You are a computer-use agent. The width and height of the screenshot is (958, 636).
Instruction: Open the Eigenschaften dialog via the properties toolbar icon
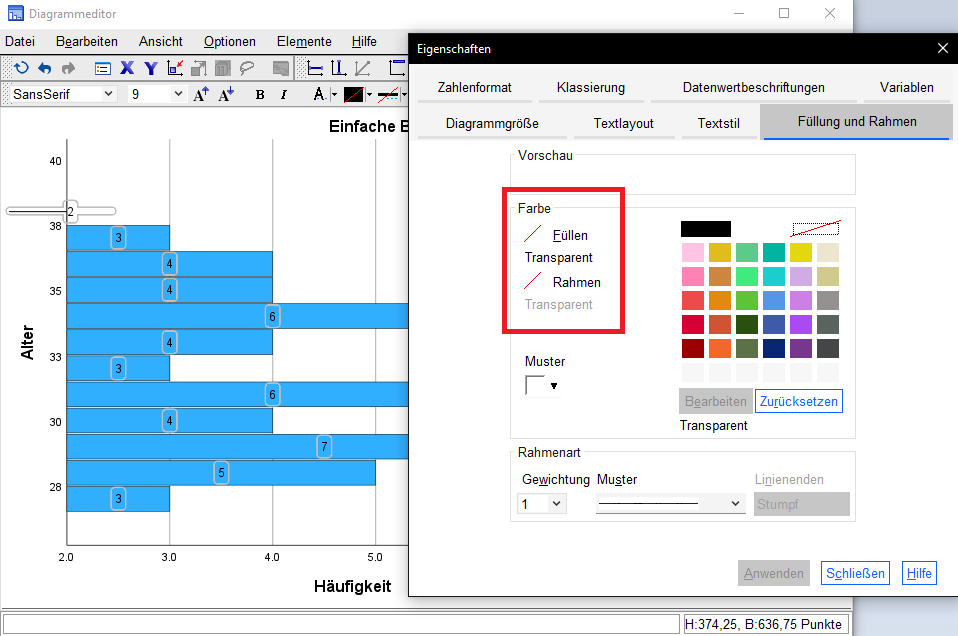pyautogui.click(x=102, y=68)
